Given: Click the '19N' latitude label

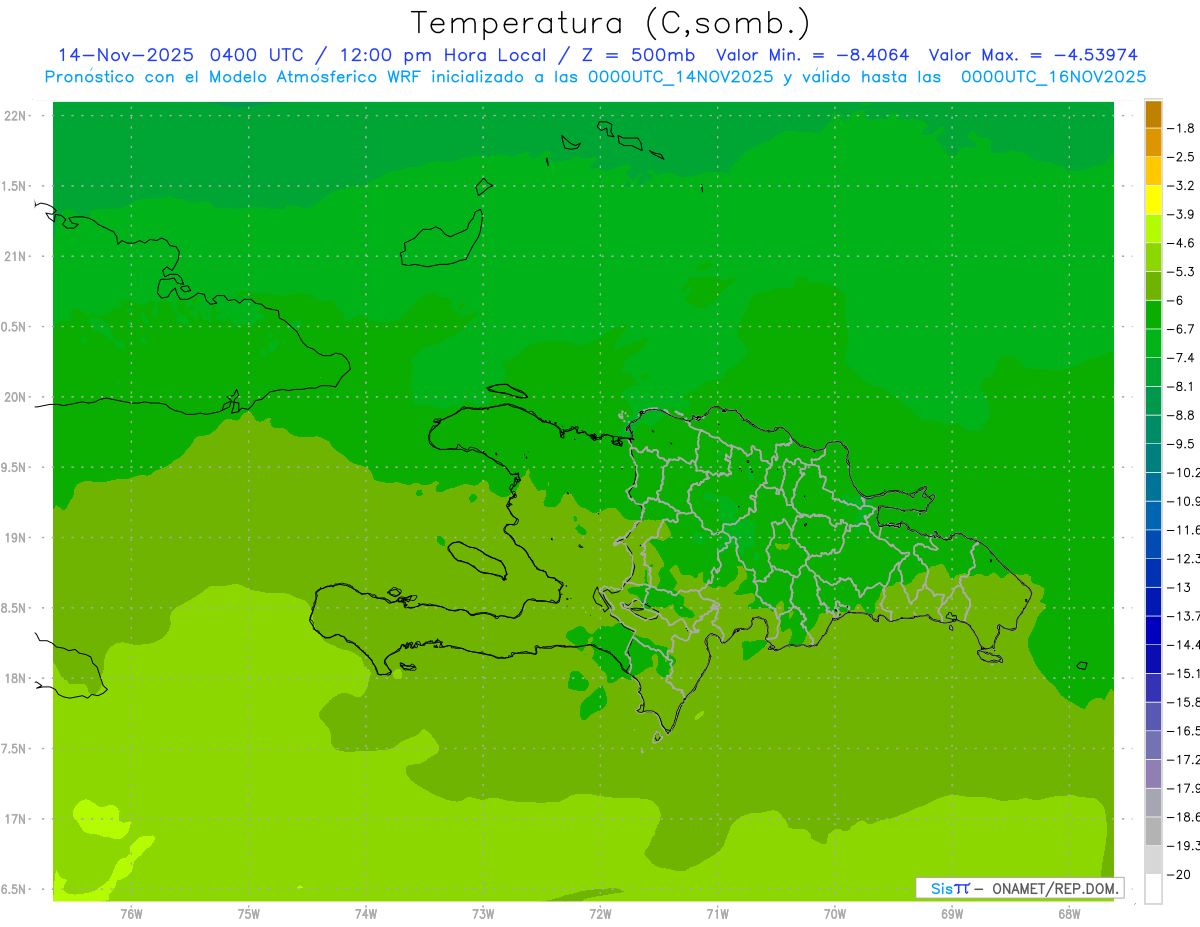Looking at the screenshot, I should click(16, 538).
